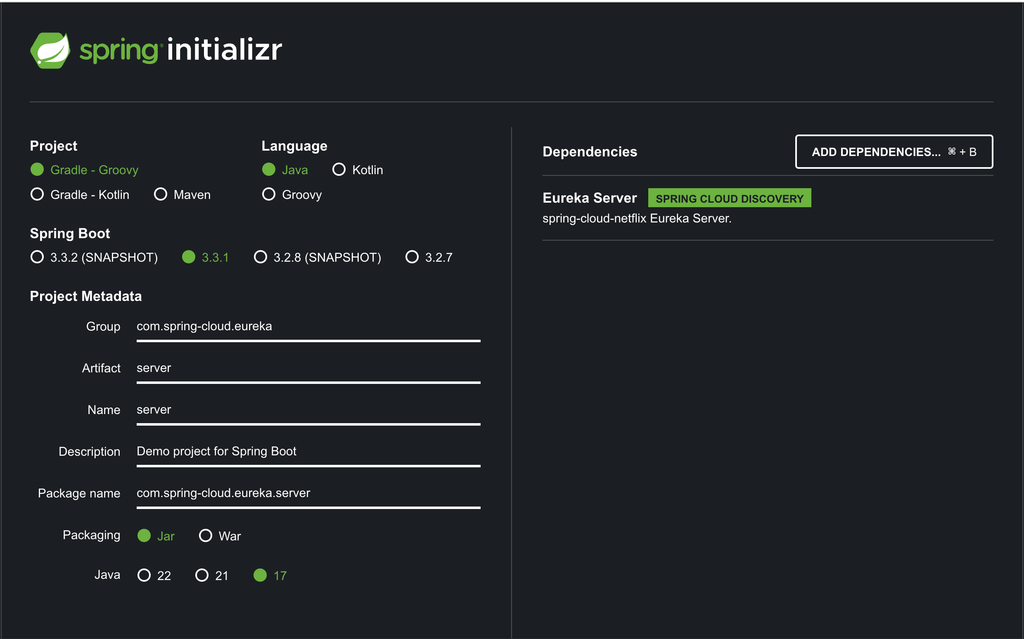Click the Language section heading
1024x639 pixels.
(295, 146)
